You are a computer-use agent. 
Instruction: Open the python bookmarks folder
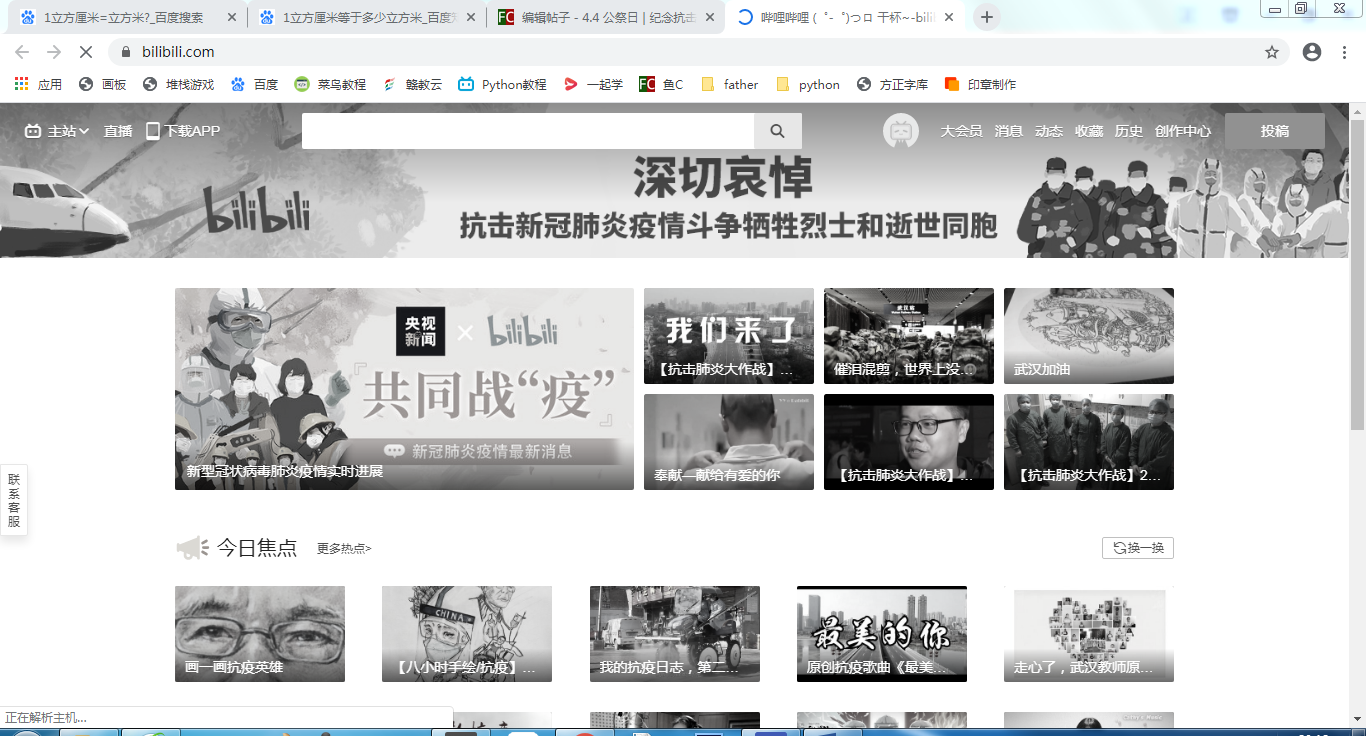[x=808, y=85]
